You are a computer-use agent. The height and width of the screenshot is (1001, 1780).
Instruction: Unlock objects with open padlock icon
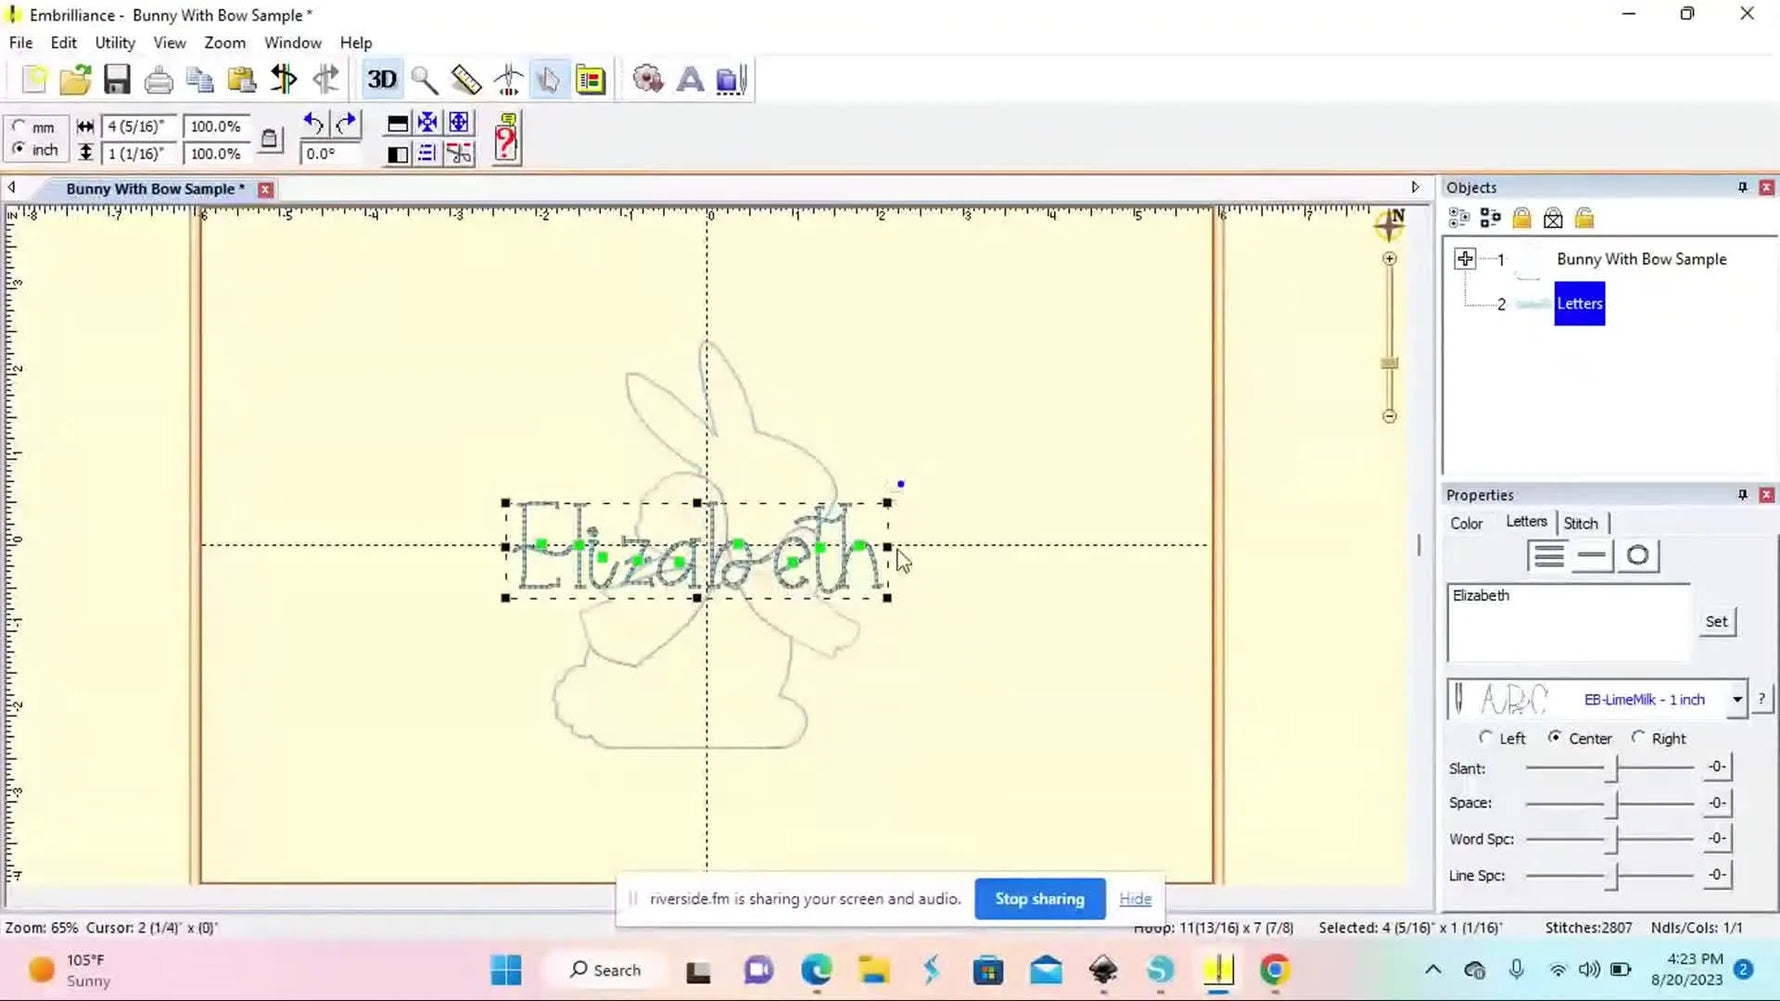1584,218
